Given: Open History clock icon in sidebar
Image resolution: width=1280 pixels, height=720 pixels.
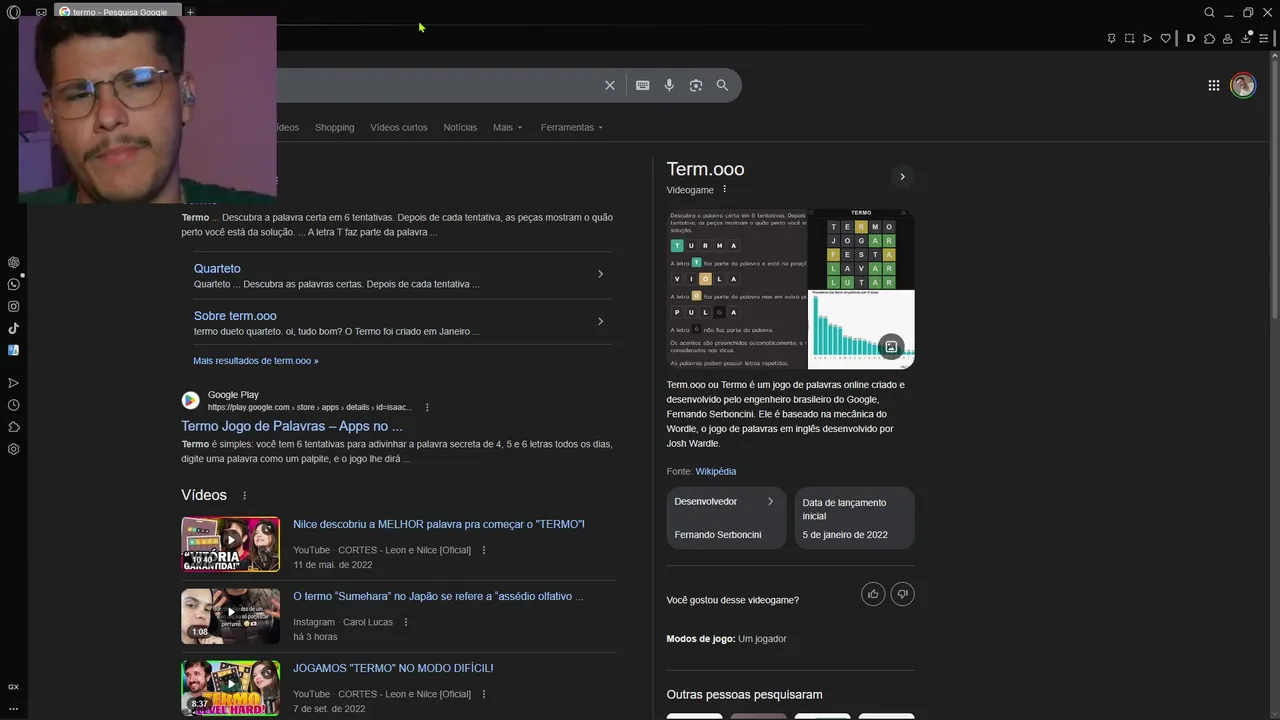Looking at the screenshot, I should (14, 405).
